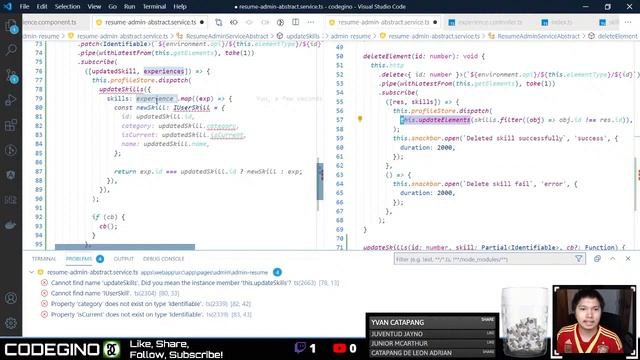Click the Open Changes icon in left editor toolbar
Image resolution: width=640 pixels, height=360 pixels.
(218, 22)
